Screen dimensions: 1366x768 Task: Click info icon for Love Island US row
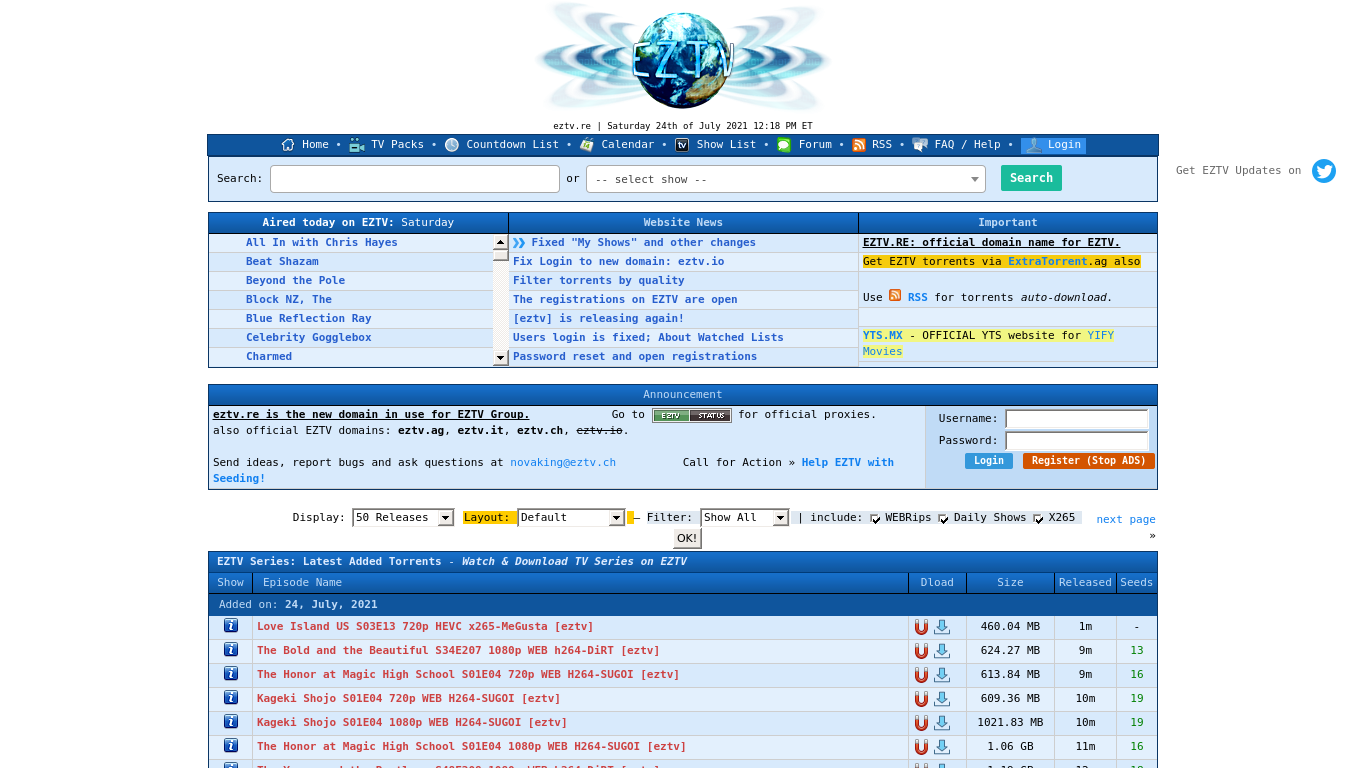click(231, 626)
